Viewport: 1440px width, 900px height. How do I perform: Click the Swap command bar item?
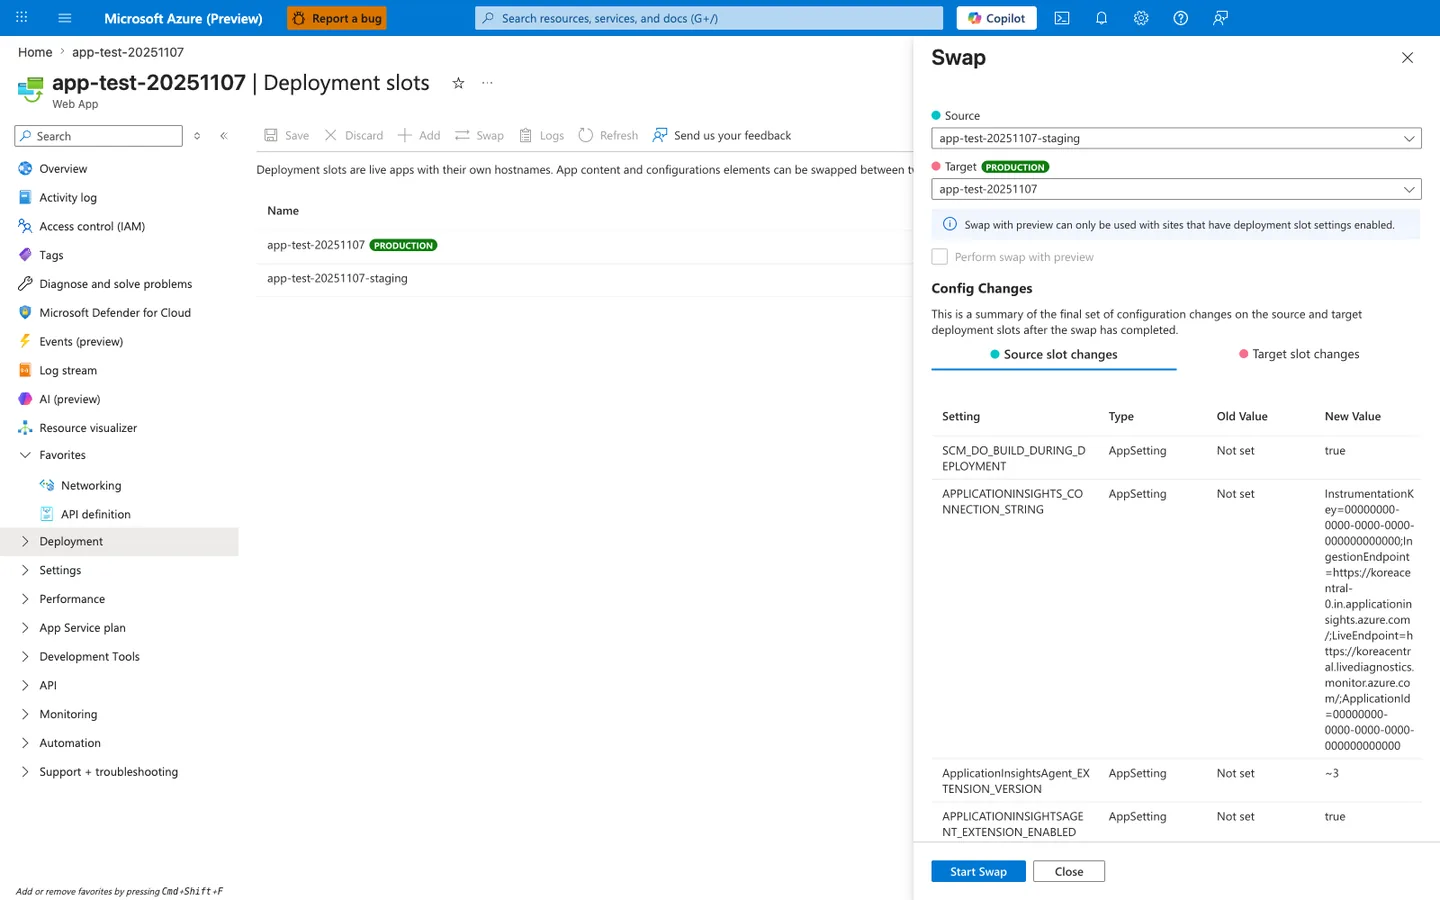[x=479, y=135]
